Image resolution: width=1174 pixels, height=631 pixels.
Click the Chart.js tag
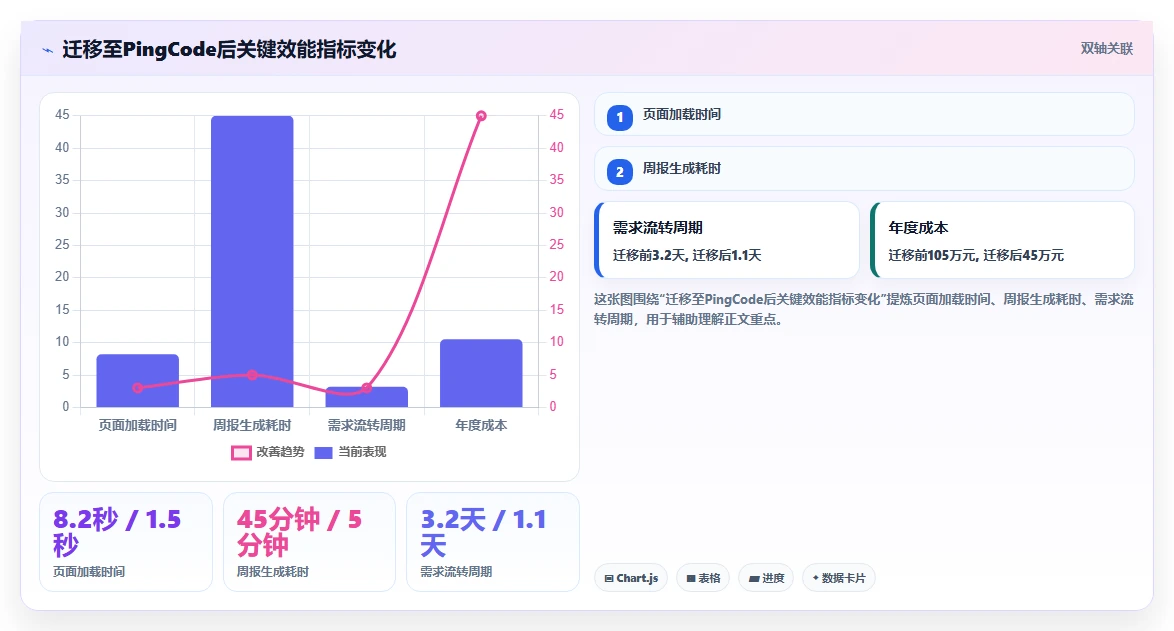pyautogui.click(x=630, y=578)
